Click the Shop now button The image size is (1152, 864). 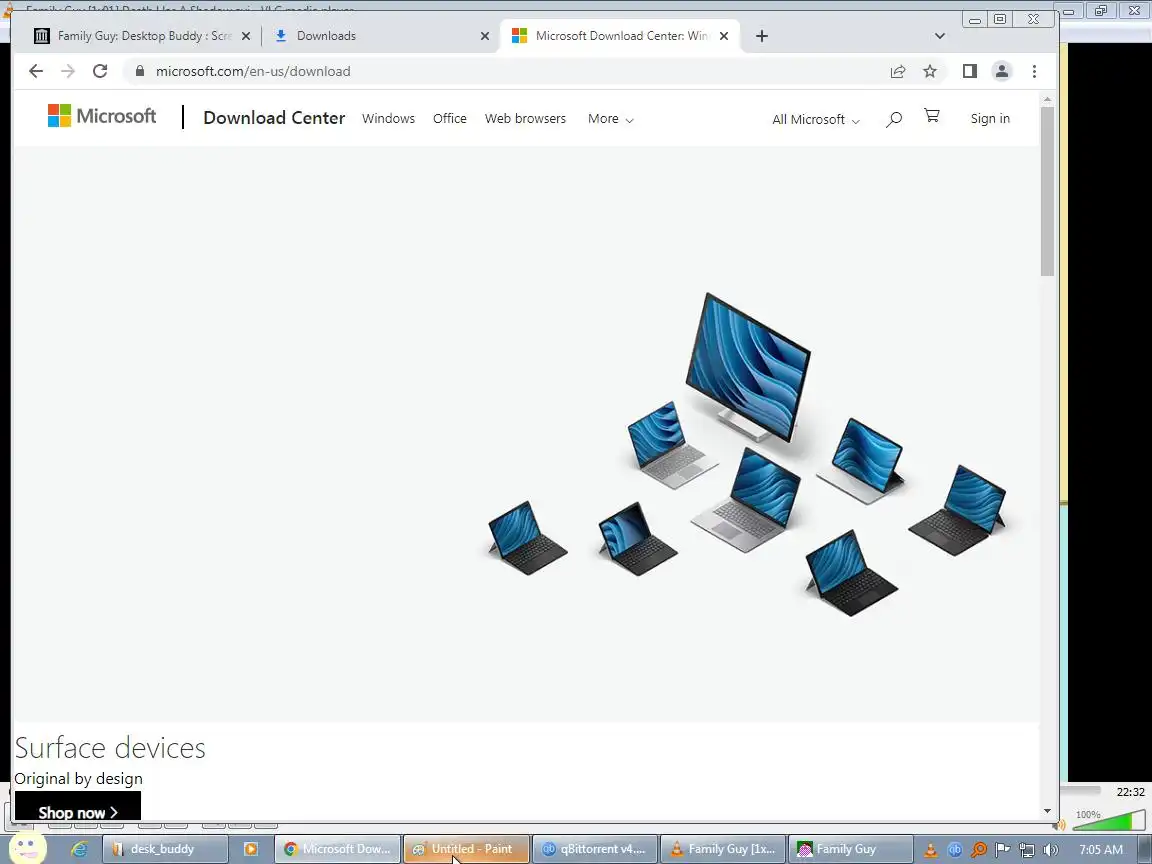tap(78, 807)
